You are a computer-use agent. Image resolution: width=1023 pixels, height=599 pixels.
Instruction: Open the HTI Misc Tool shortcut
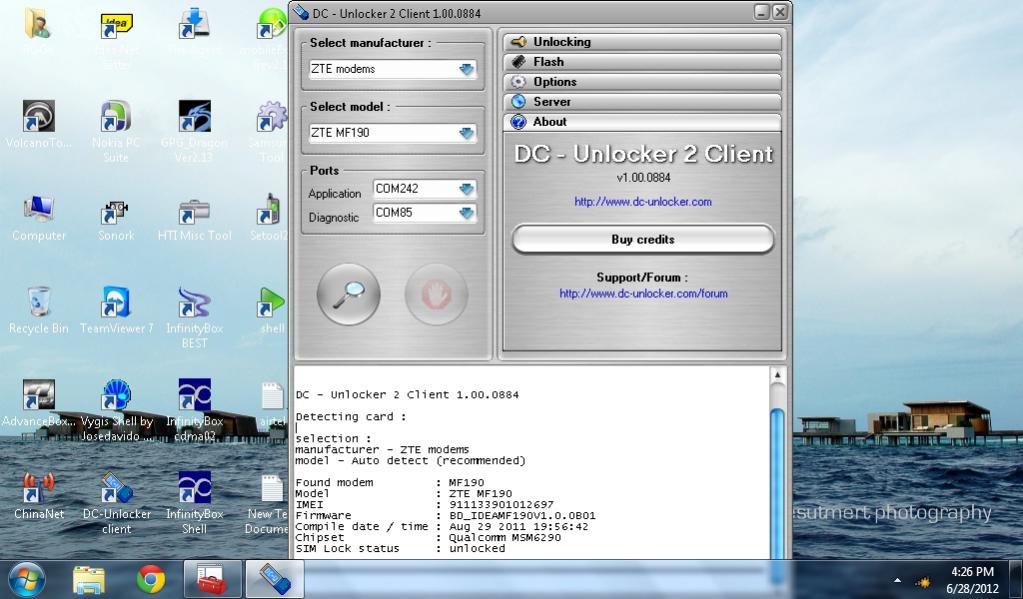click(194, 212)
